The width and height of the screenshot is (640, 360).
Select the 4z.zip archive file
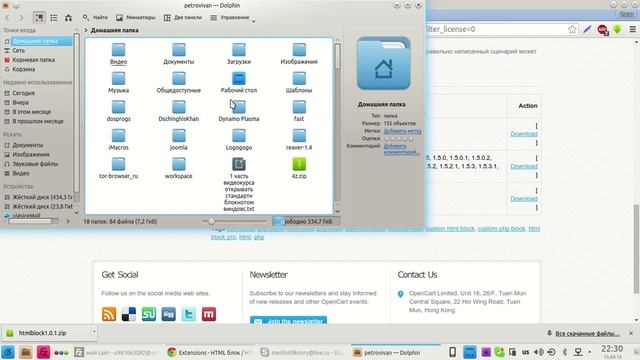(299, 168)
